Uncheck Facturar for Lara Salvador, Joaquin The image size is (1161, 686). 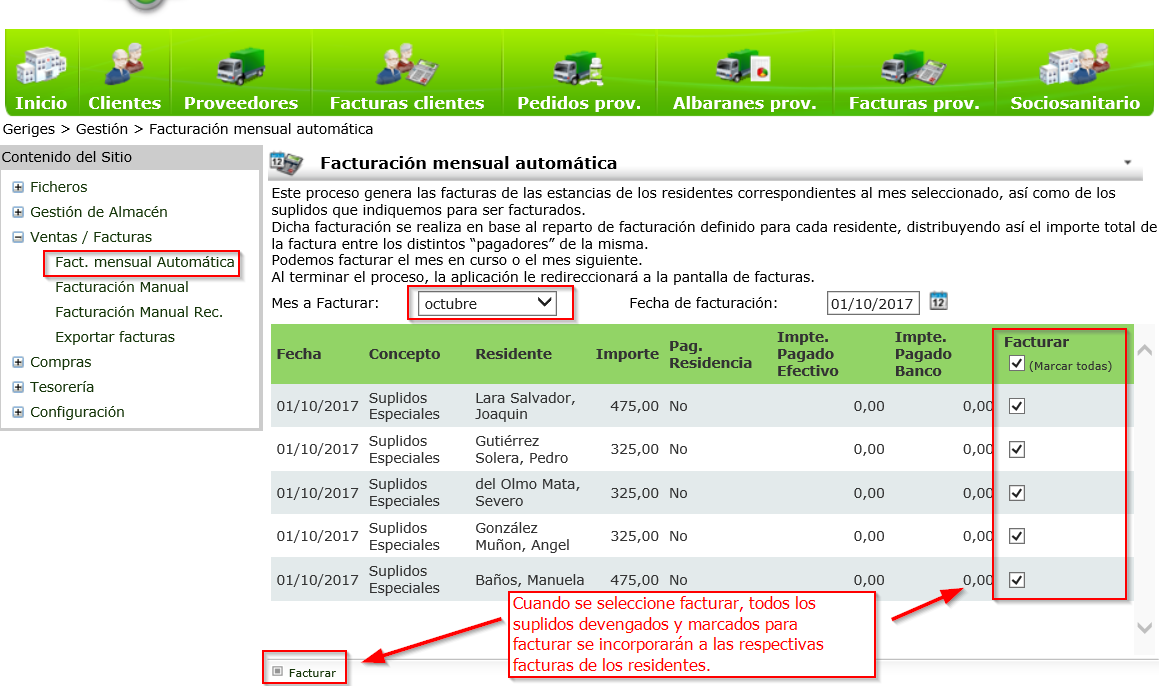(1017, 405)
